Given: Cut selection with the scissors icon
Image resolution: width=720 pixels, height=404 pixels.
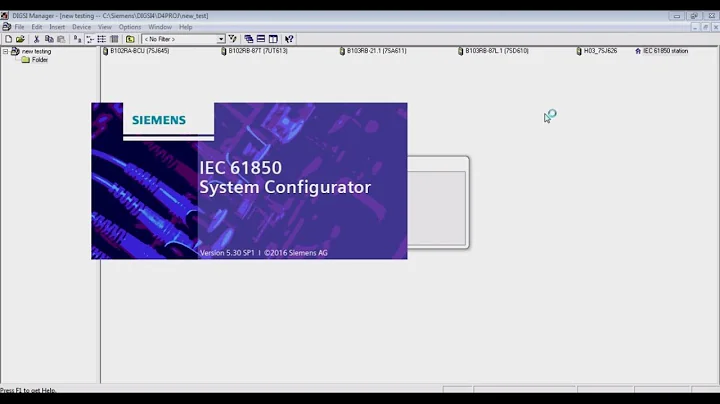Looking at the screenshot, I should pos(36,39).
